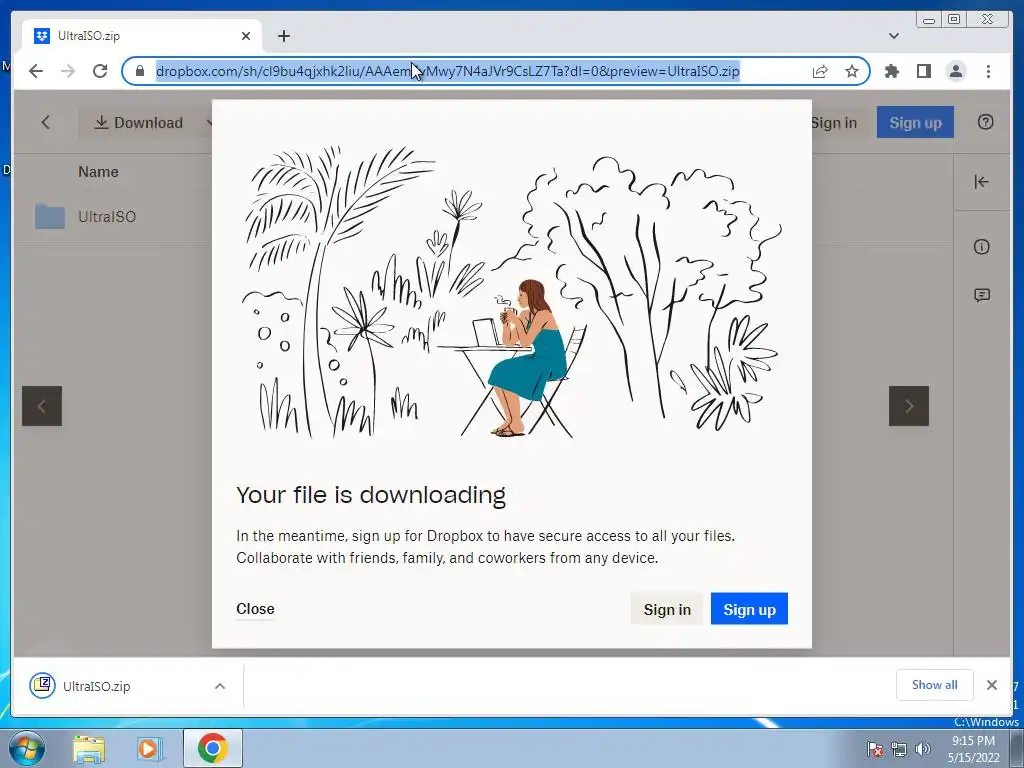
Task: Close the downloading dialog
Action: [x=255, y=609]
